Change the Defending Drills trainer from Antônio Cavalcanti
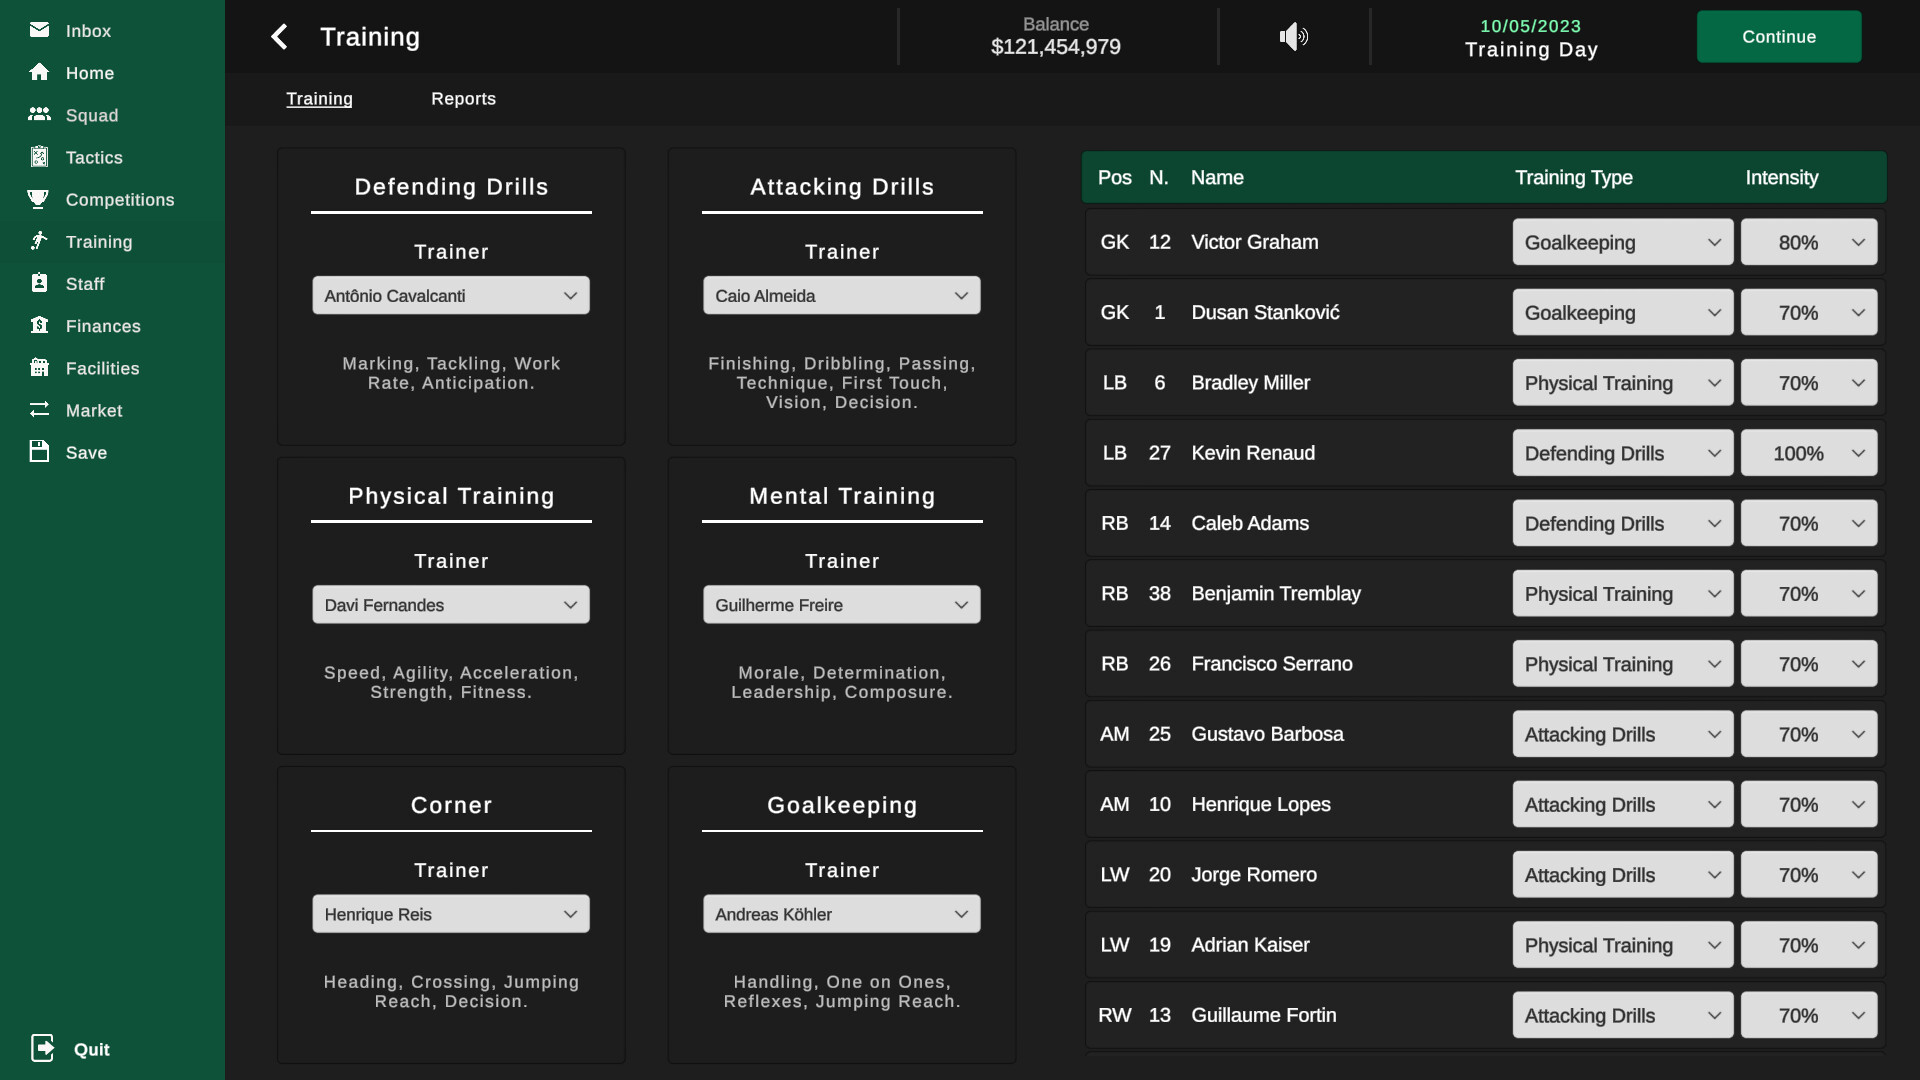The image size is (1920, 1080). [x=451, y=295]
